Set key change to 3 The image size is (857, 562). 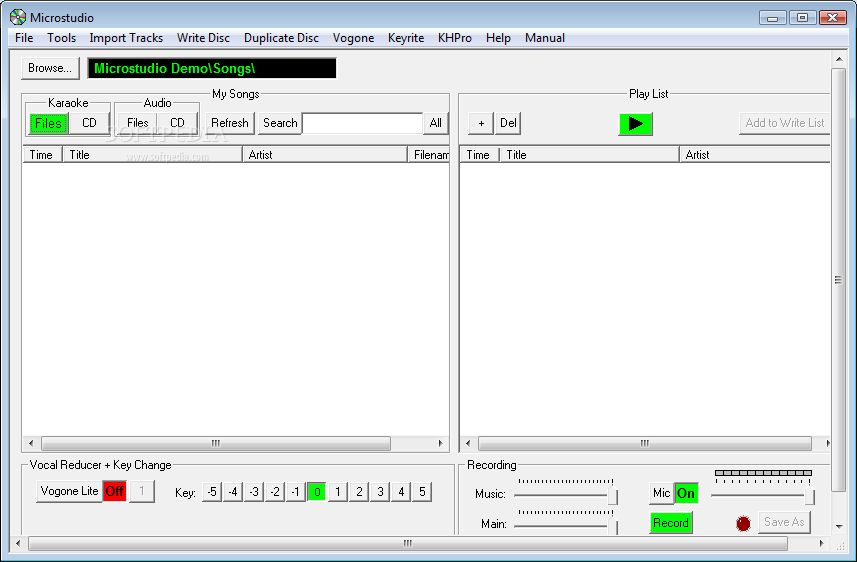[380, 492]
